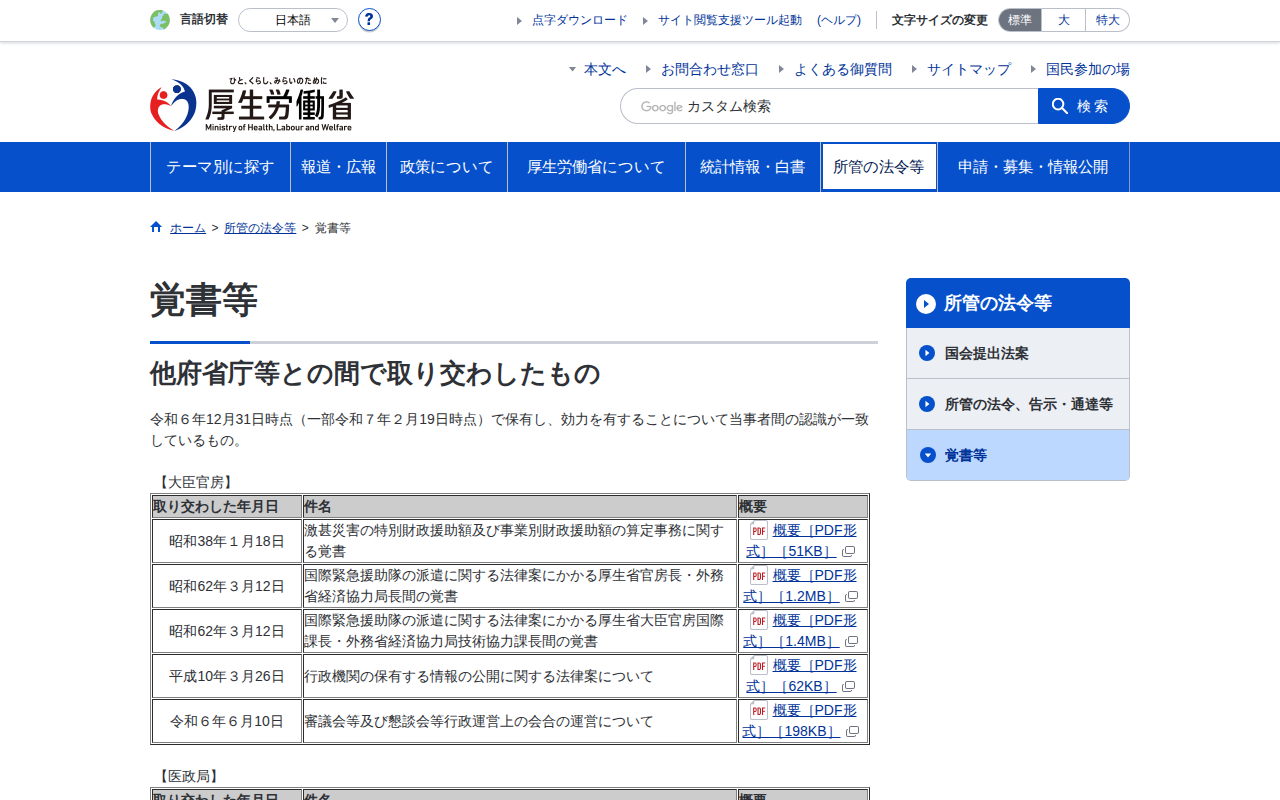Open the 申請・募集・情報公開 menu
Image resolution: width=1280 pixels, height=800 pixels.
point(1033,167)
